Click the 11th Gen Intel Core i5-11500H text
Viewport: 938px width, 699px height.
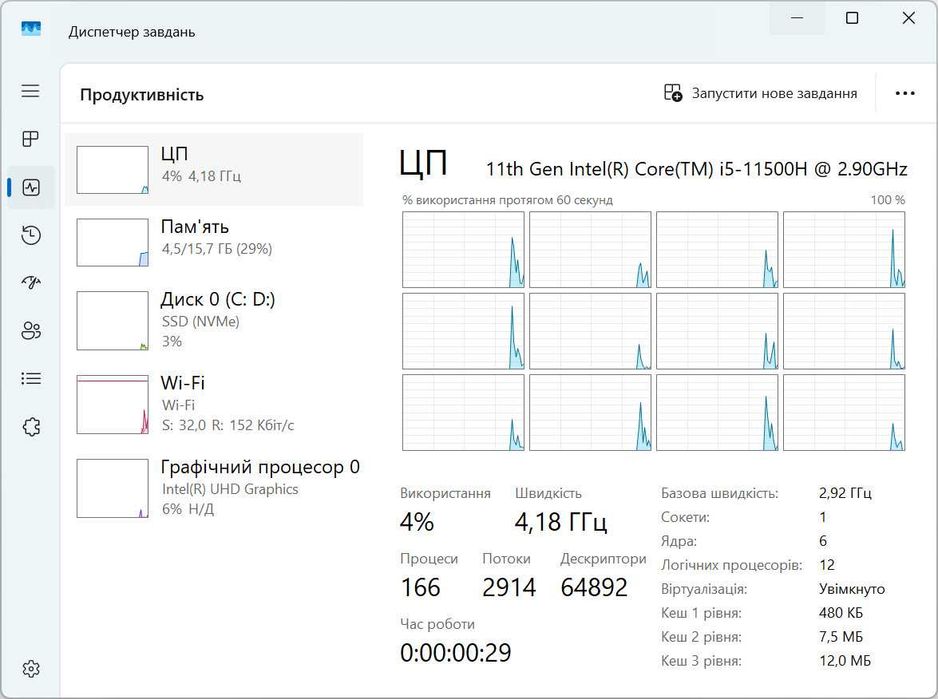(x=696, y=169)
